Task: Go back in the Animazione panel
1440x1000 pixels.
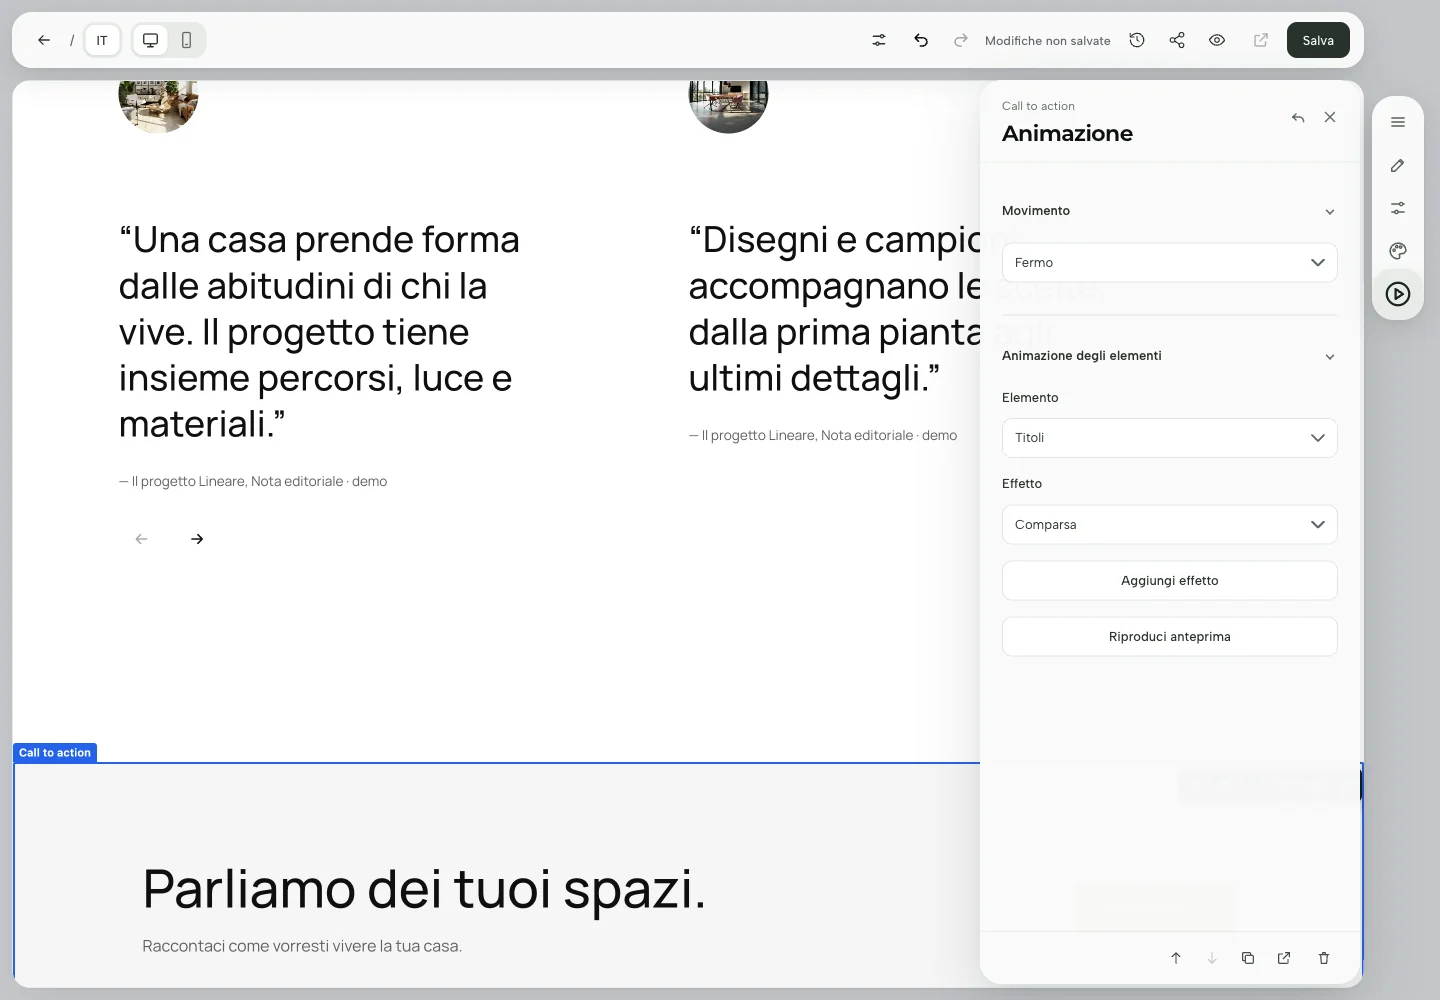Action: pyautogui.click(x=1298, y=117)
